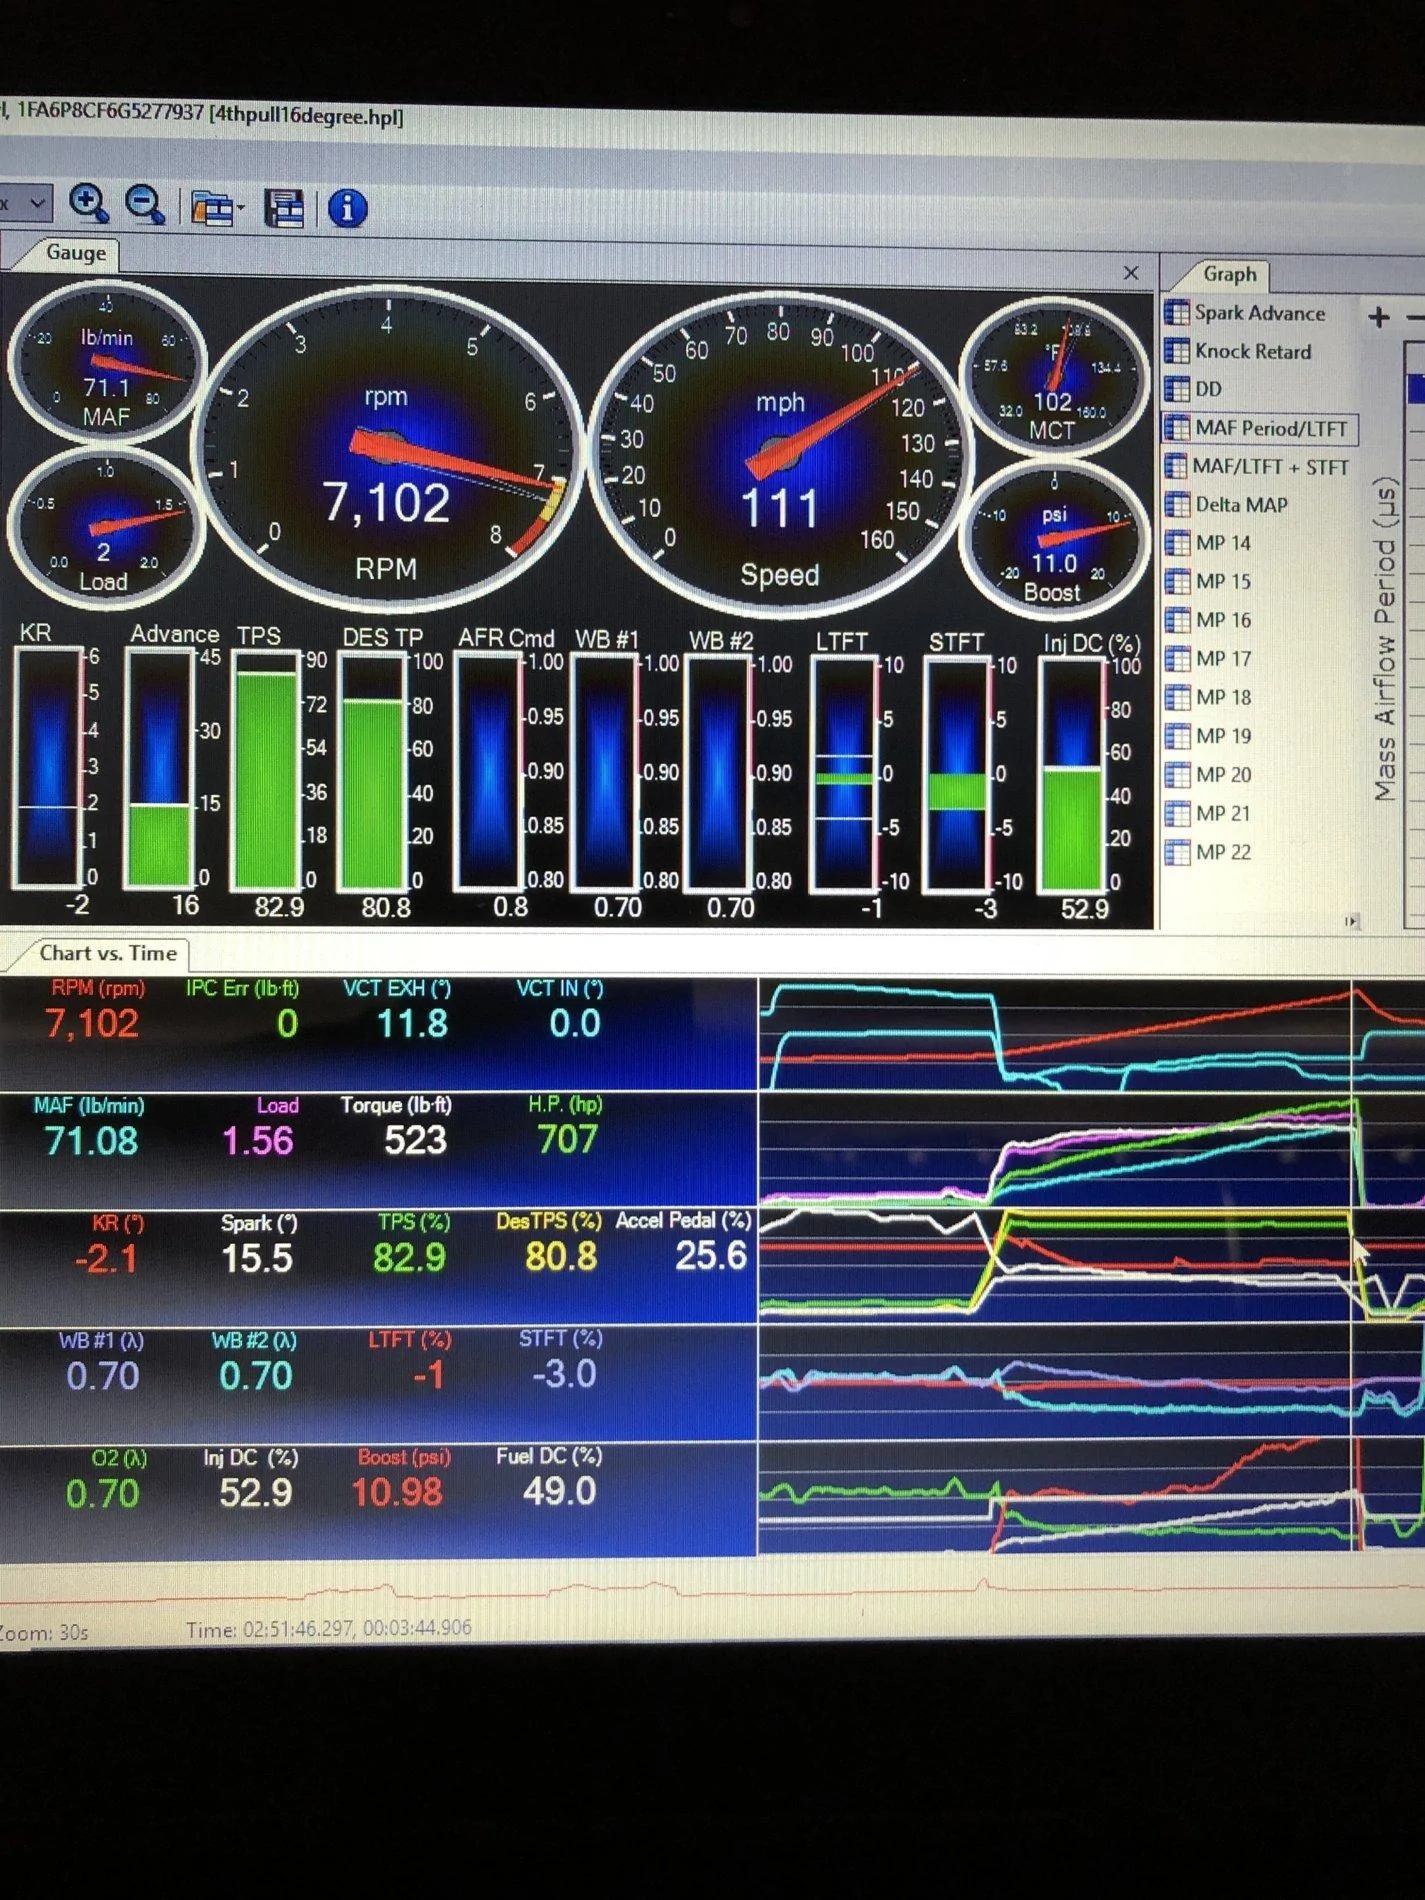Viewport: 1425px width, 1900px height.
Task: Click the Fuel DC (%) 49.0 value
Action: (559, 1491)
